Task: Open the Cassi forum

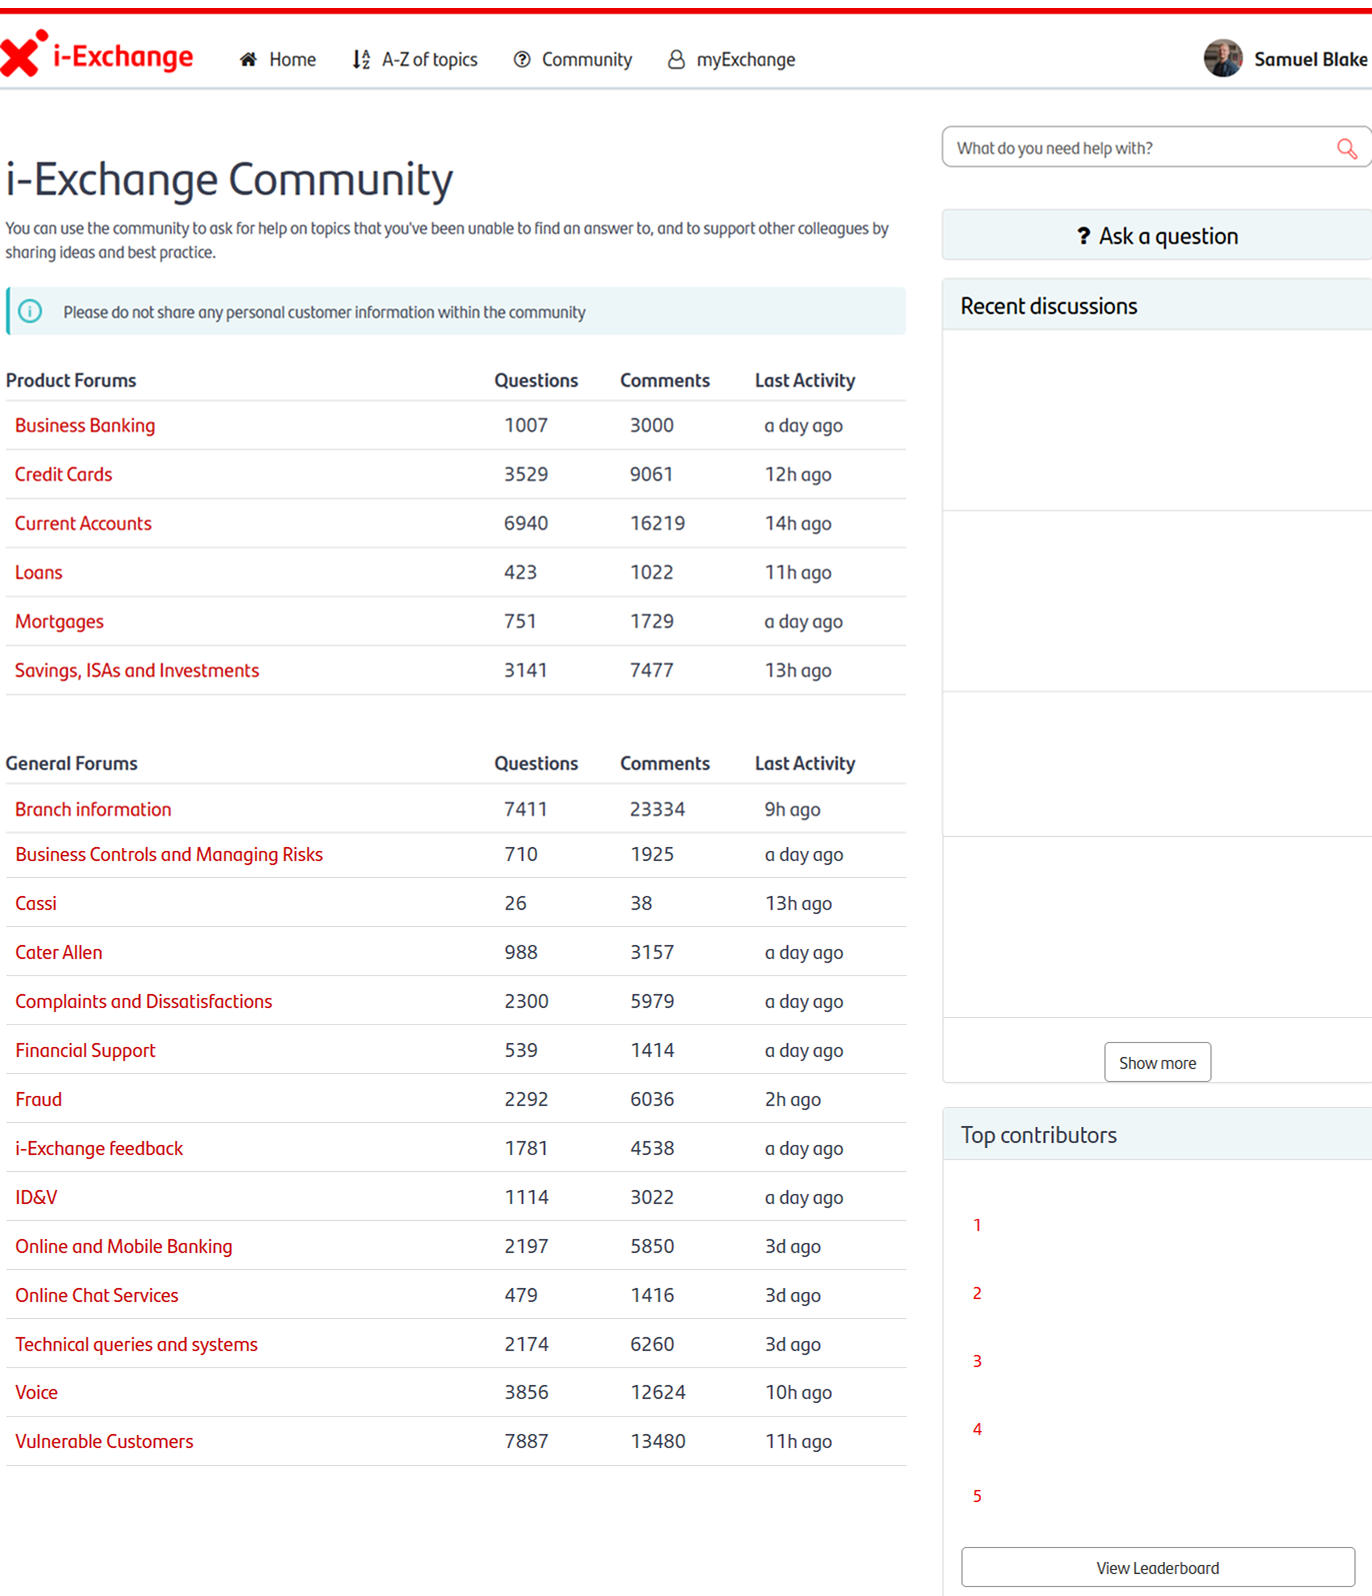Action: point(36,904)
